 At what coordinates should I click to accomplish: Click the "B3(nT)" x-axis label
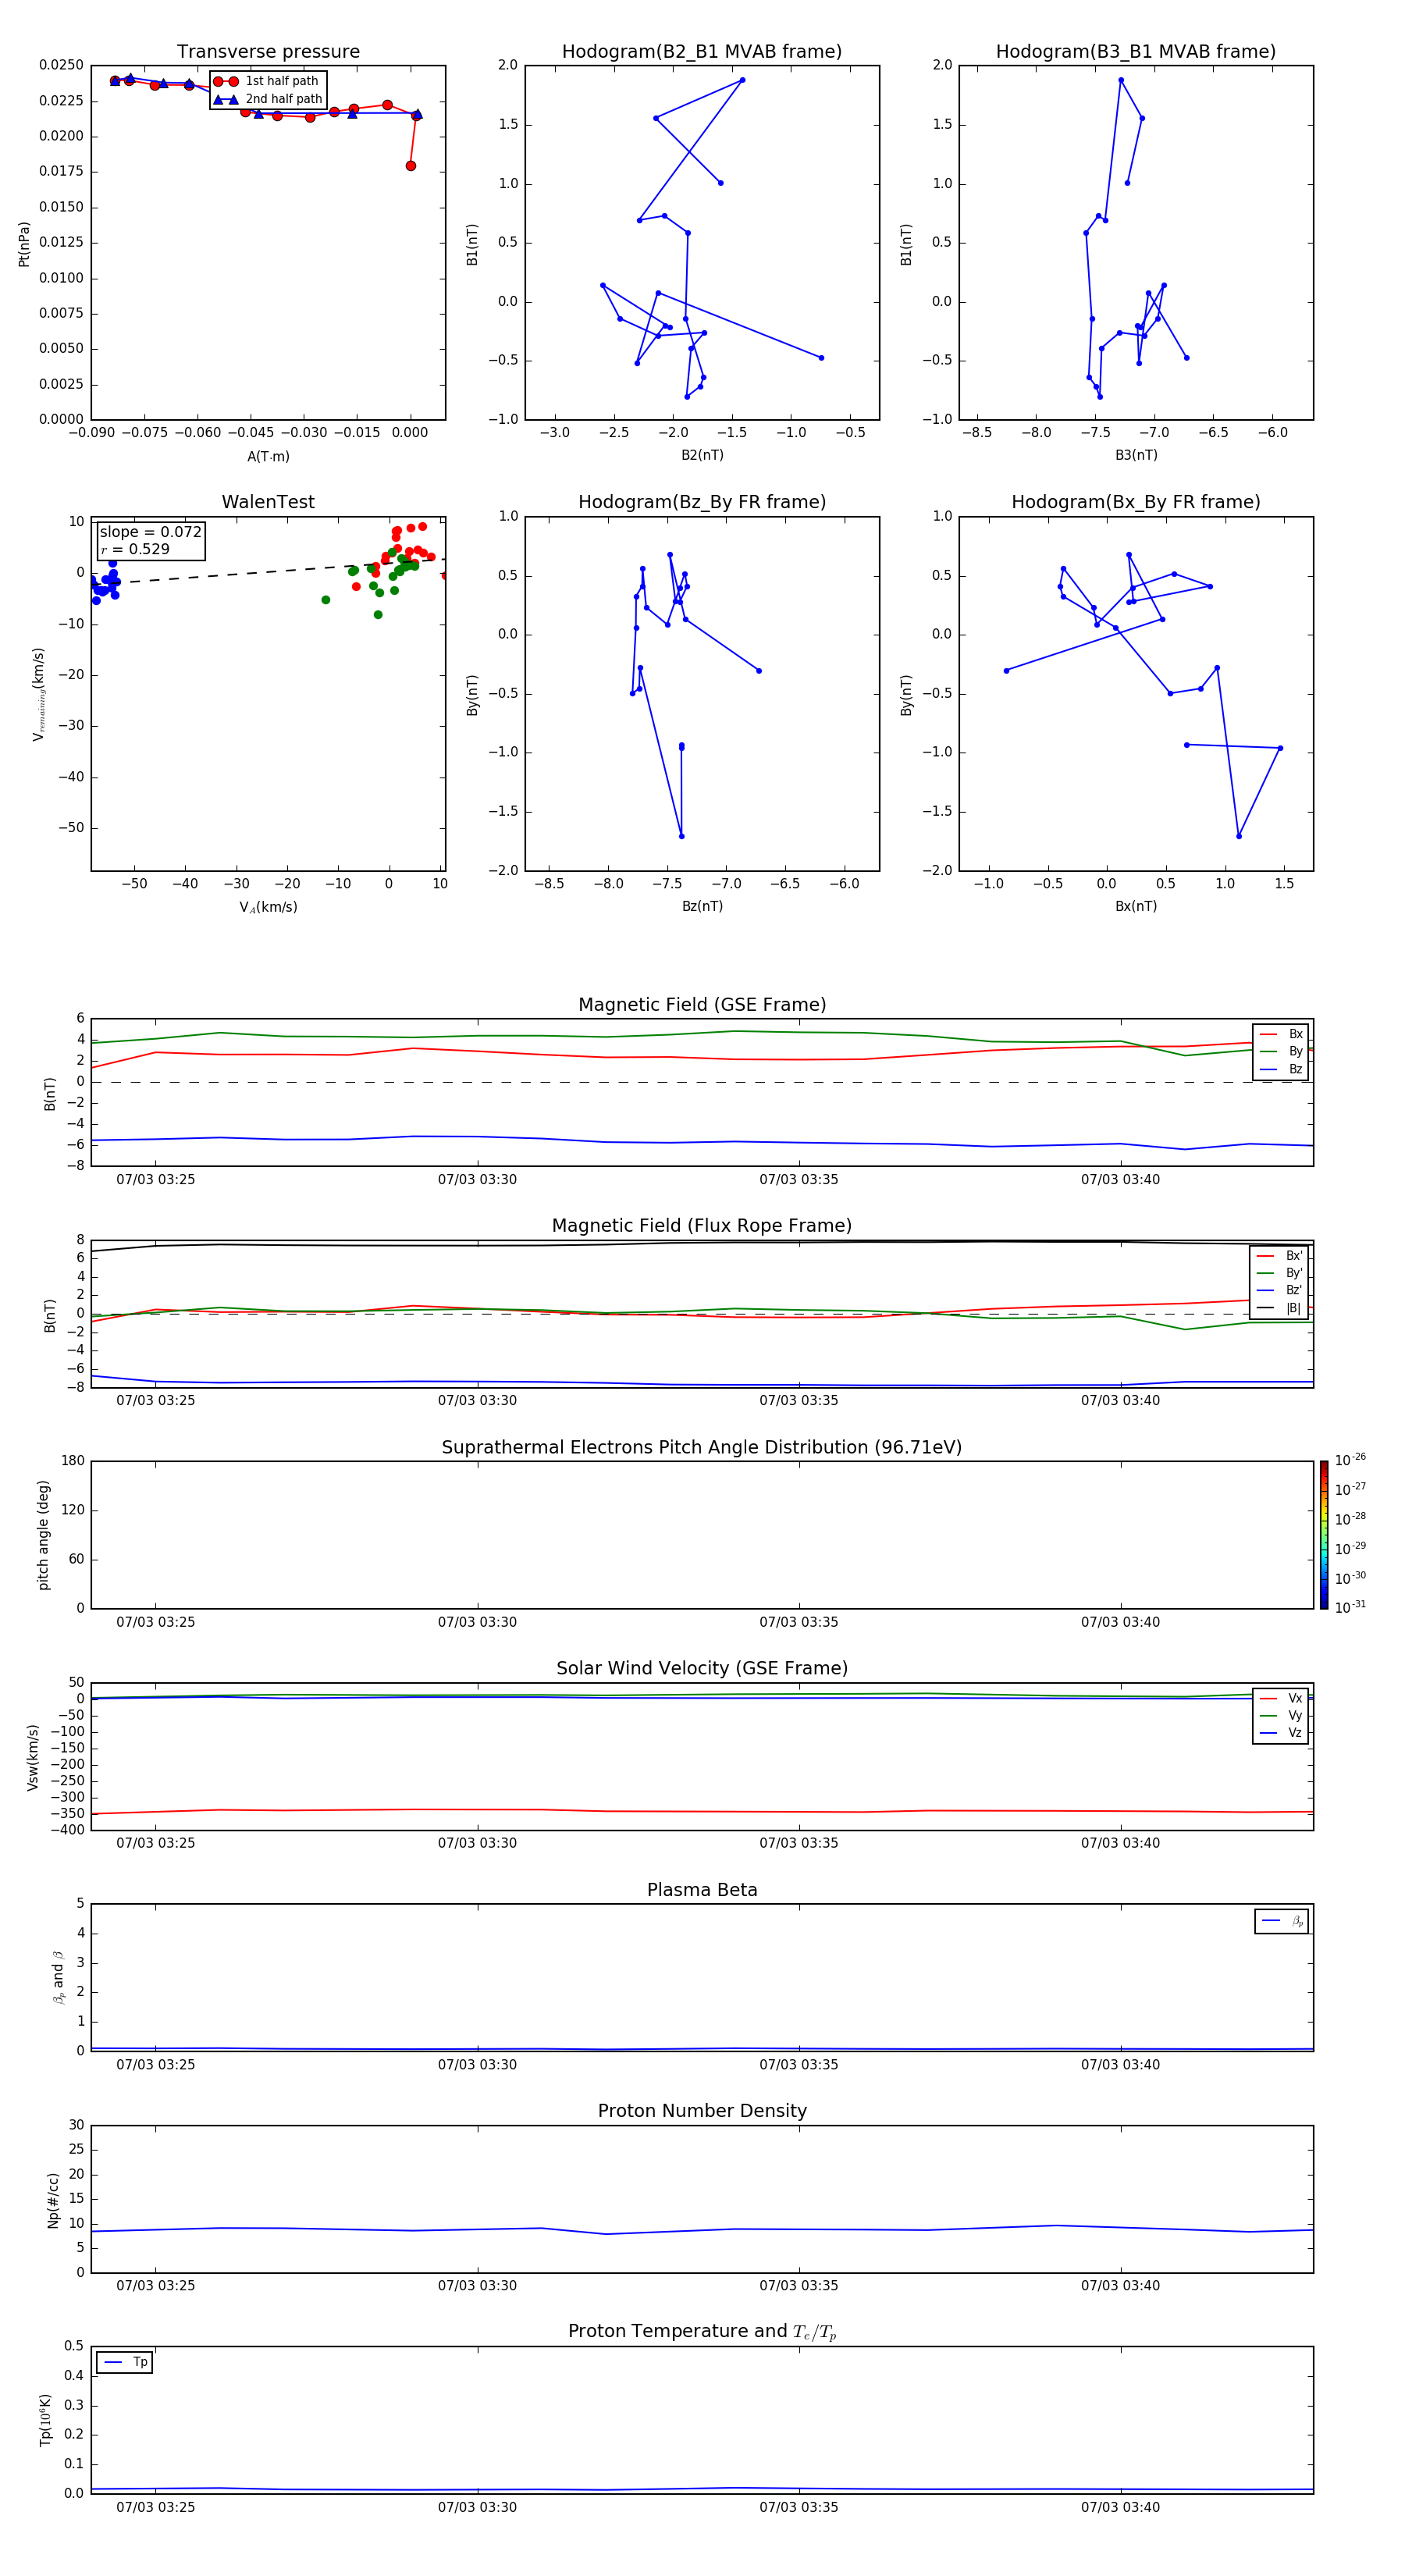click(x=1136, y=455)
